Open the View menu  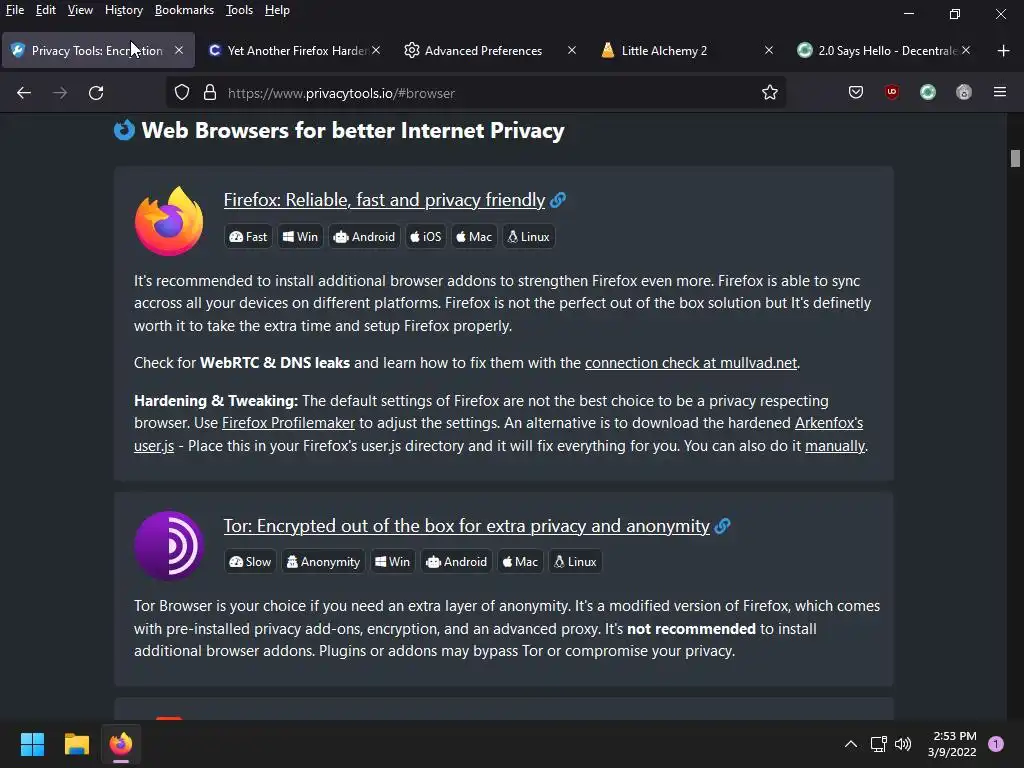(x=80, y=10)
